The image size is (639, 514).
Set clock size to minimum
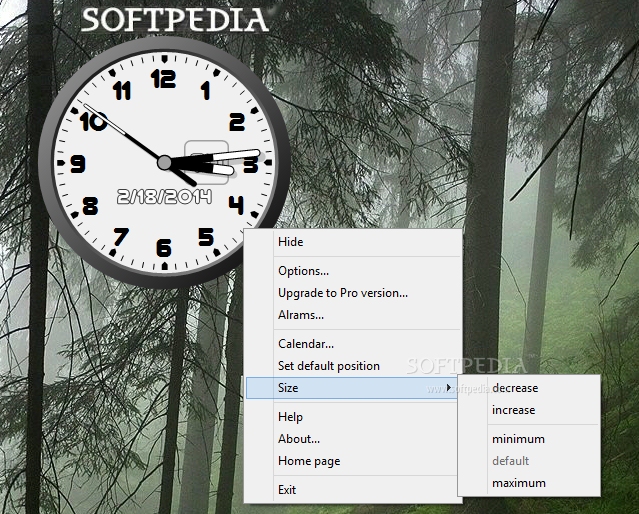[529, 439]
